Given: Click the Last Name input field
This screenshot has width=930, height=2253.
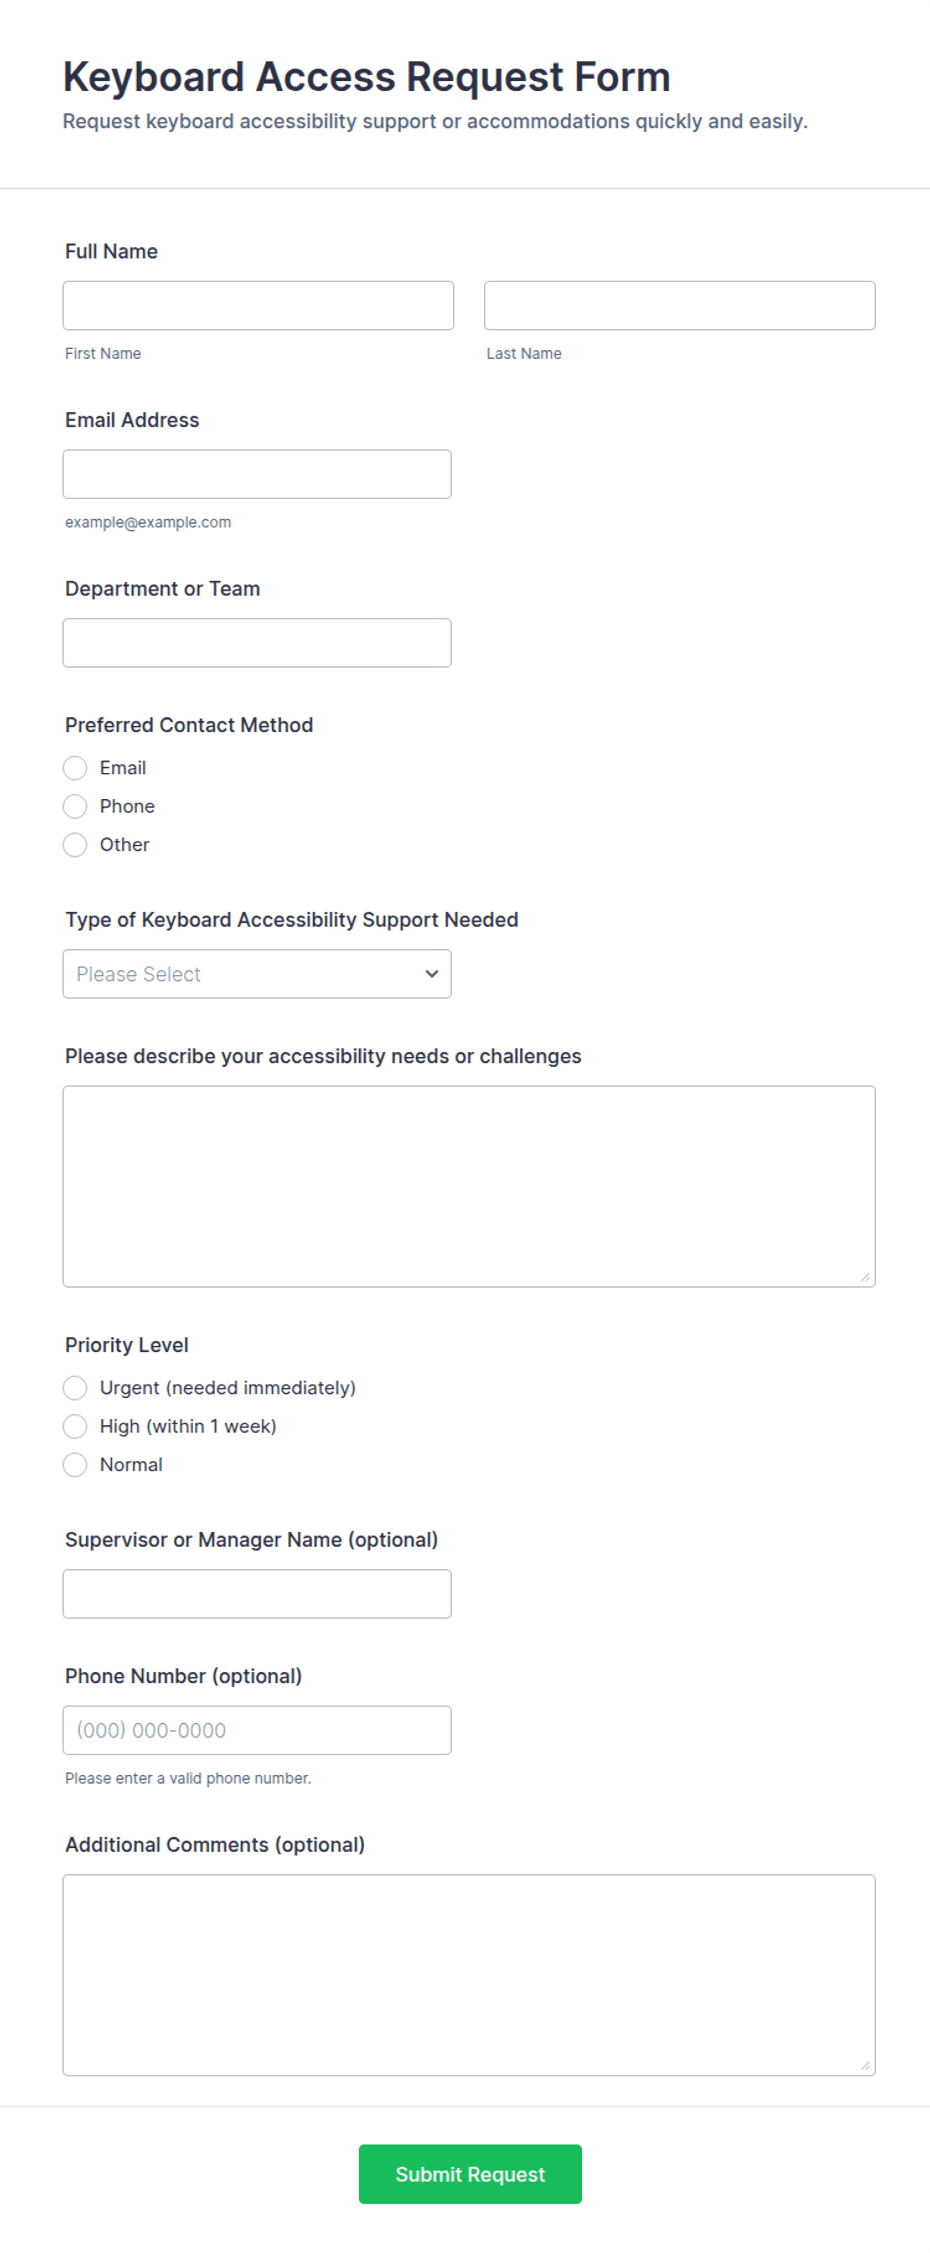Looking at the screenshot, I should 679,305.
